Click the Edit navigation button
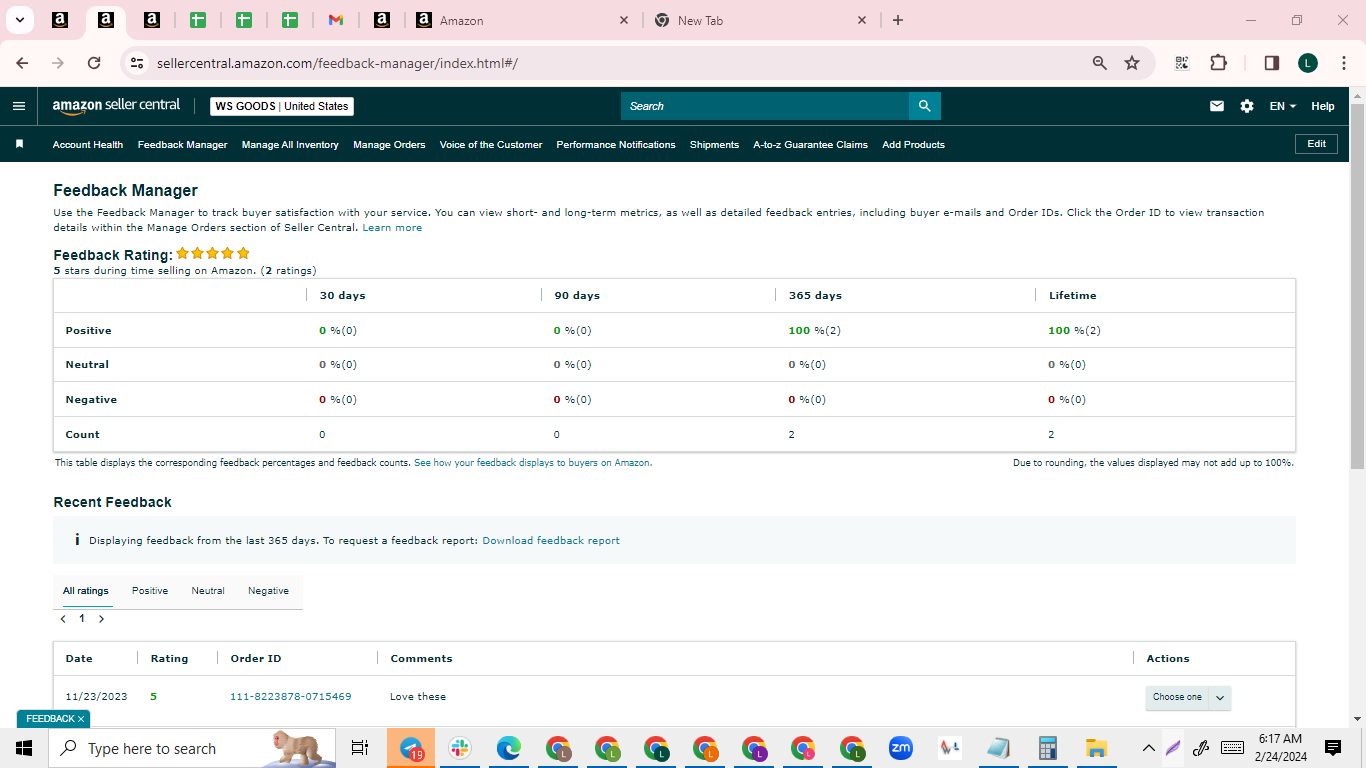The width and height of the screenshot is (1366, 768). [1316, 144]
